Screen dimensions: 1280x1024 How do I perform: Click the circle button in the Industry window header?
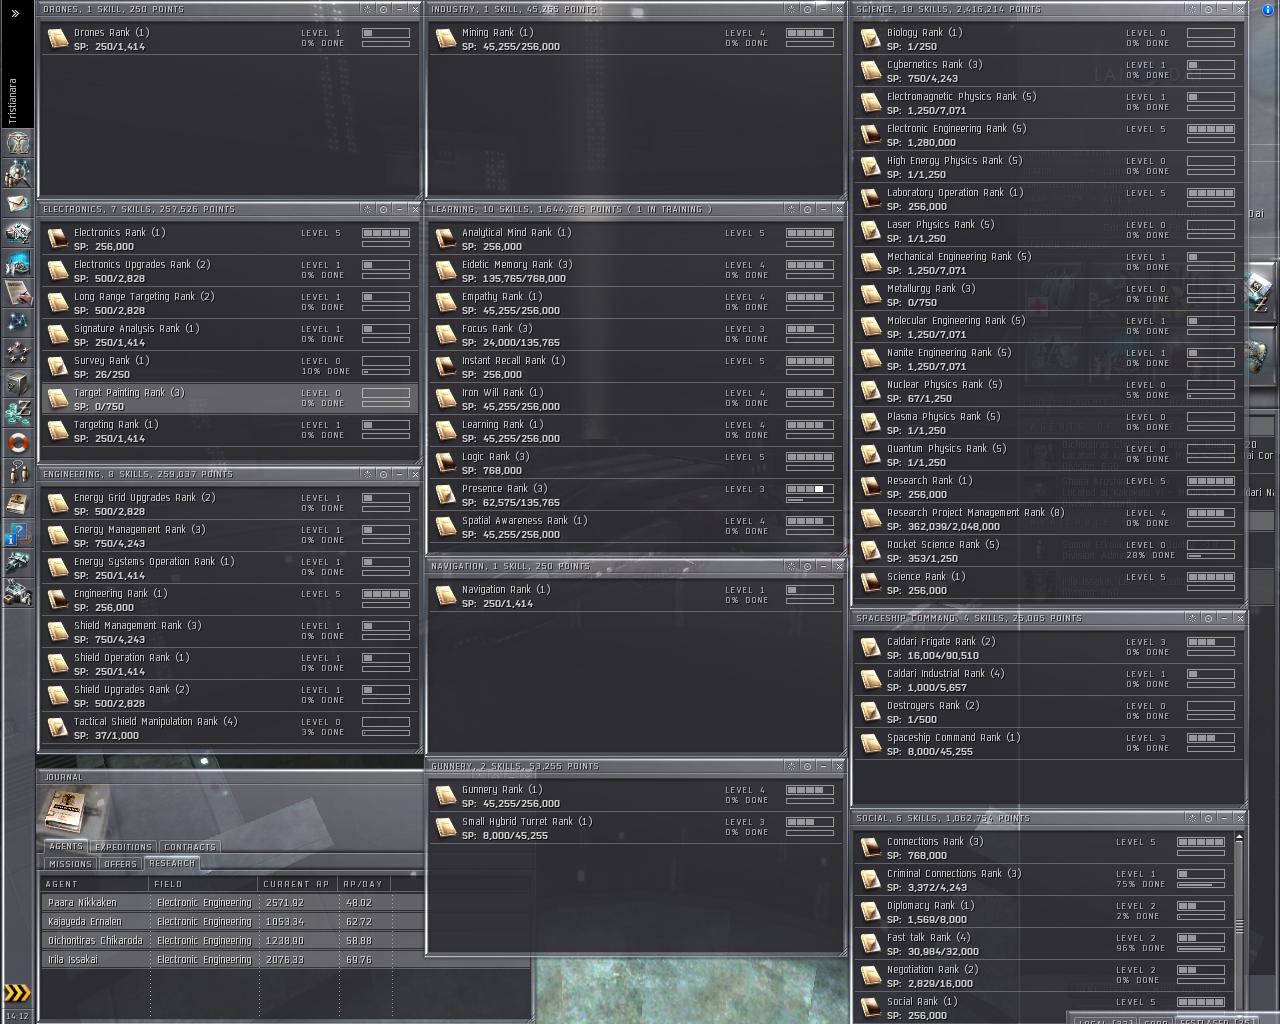tap(807, 9)
